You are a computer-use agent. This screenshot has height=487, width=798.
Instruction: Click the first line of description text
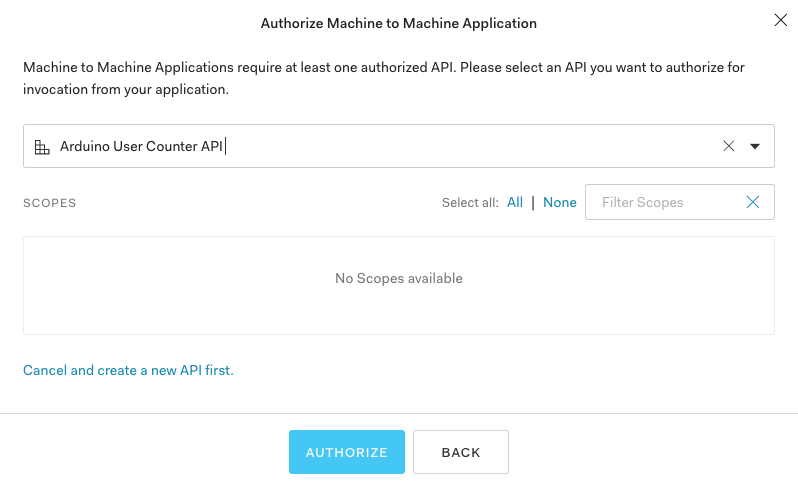click(383, 68)
